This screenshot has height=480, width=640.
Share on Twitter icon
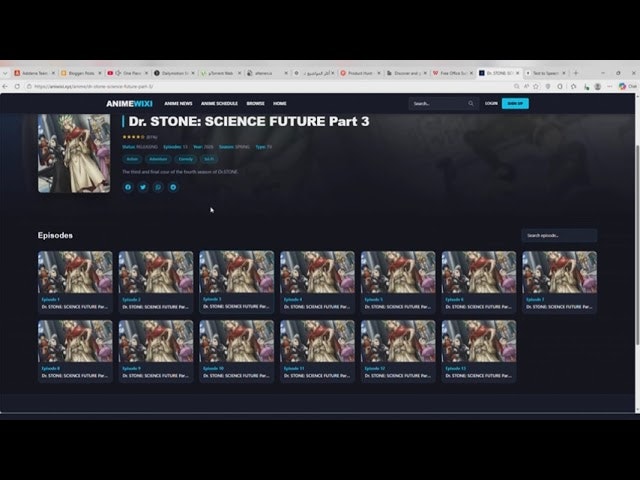143,187
